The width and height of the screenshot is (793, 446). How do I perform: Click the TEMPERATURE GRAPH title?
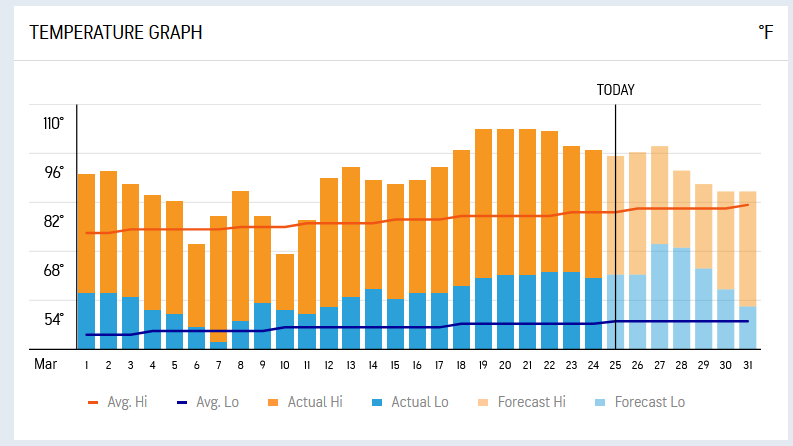[x=116, y=32]
